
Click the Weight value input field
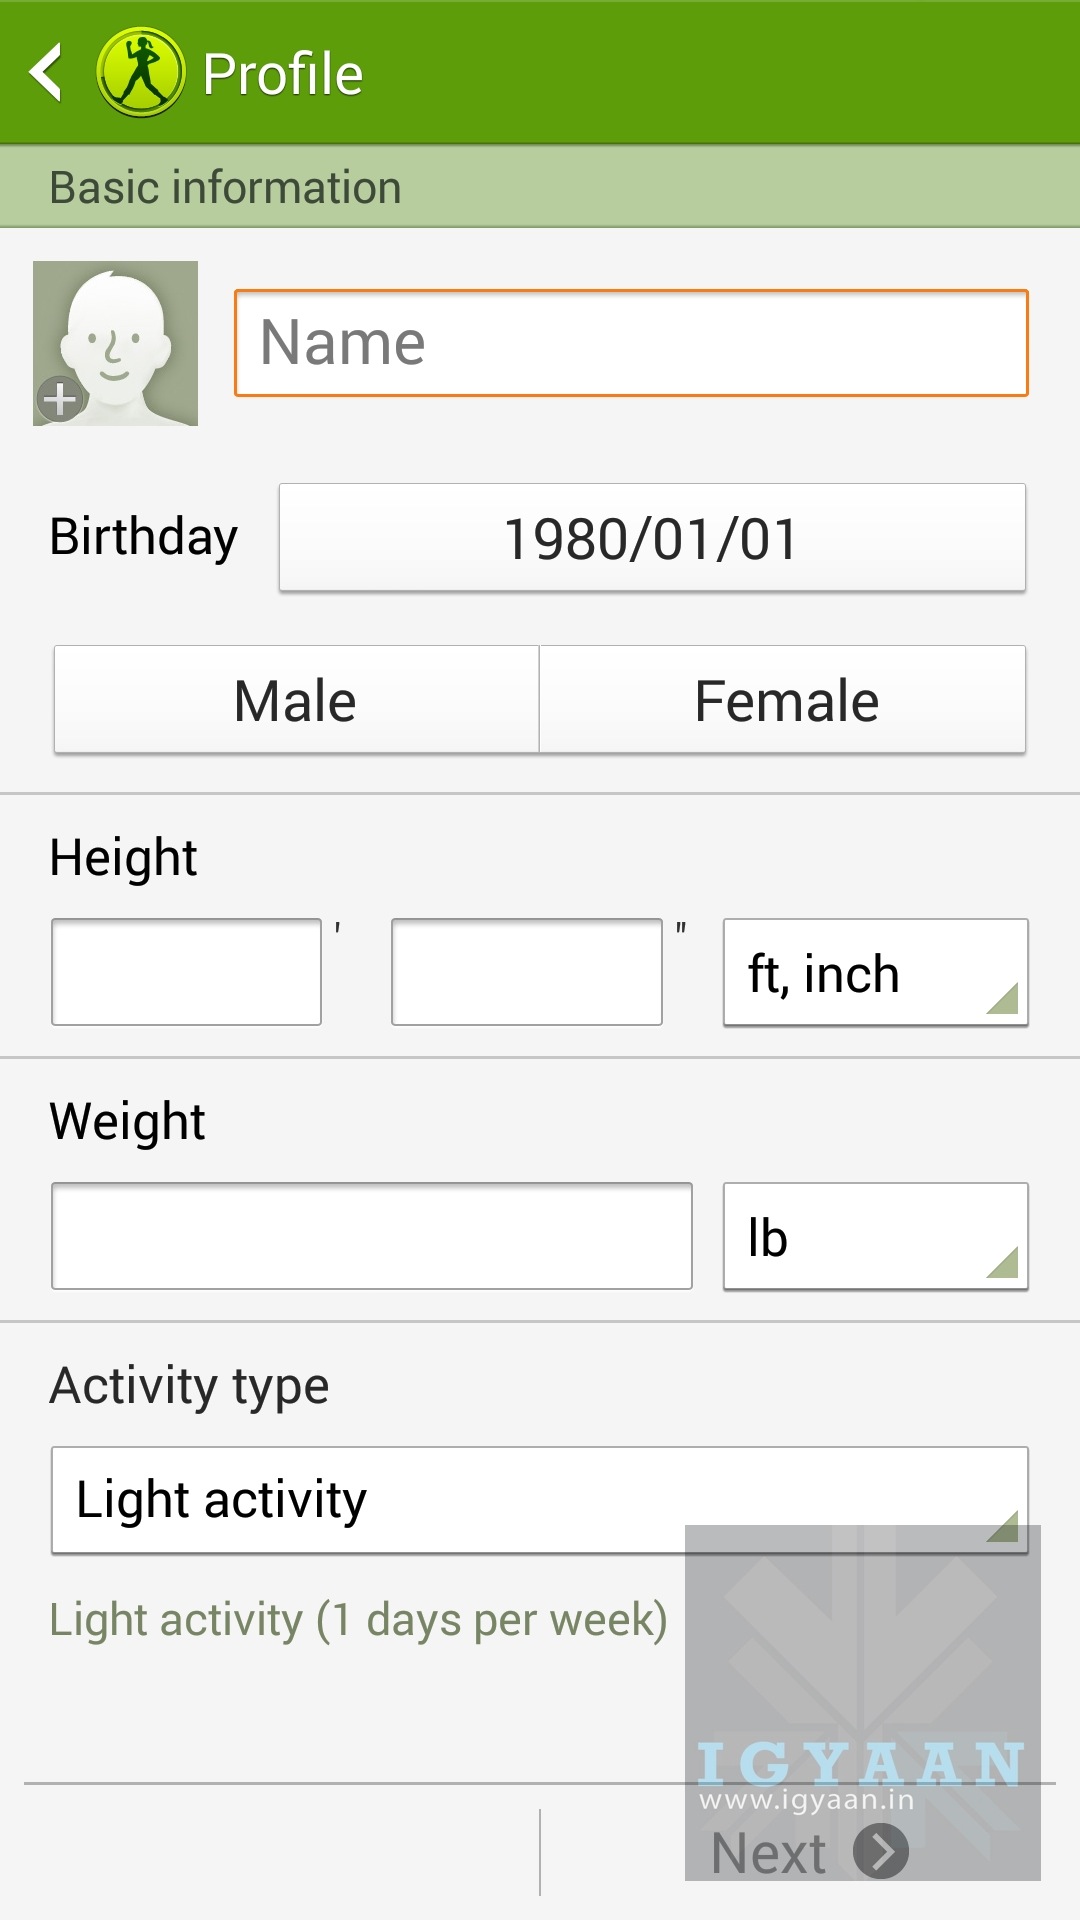pyautogui.click(x=371, y=1236)
